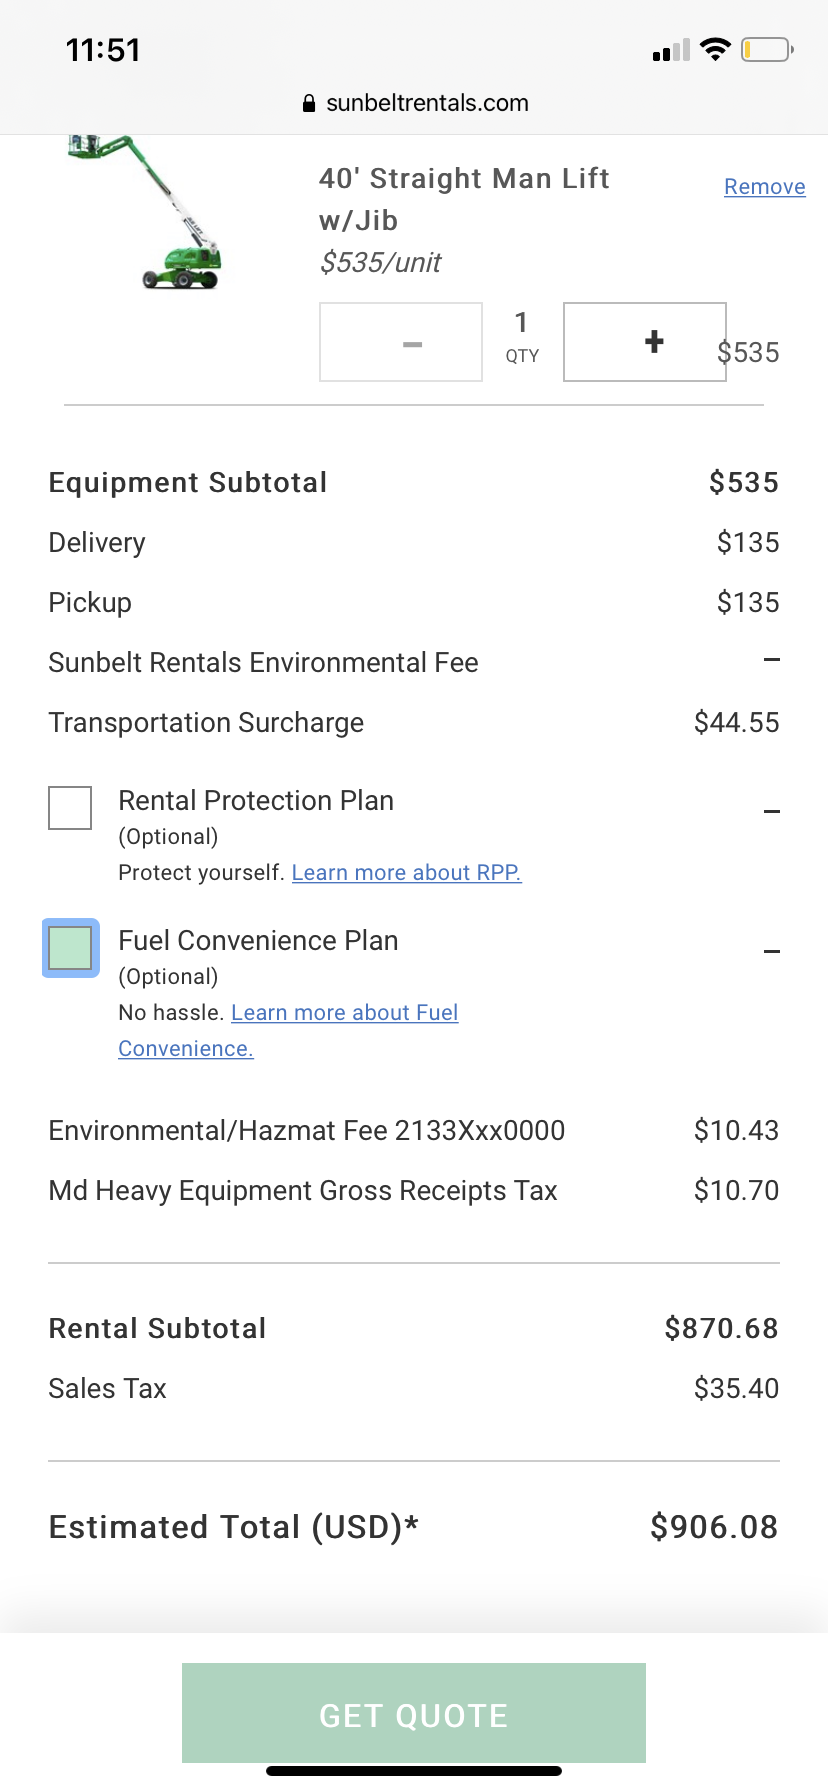The image size is (828, 1792).
Task: Tap the sunbeltrentals.com address text
Action: [x=427, y=103]
